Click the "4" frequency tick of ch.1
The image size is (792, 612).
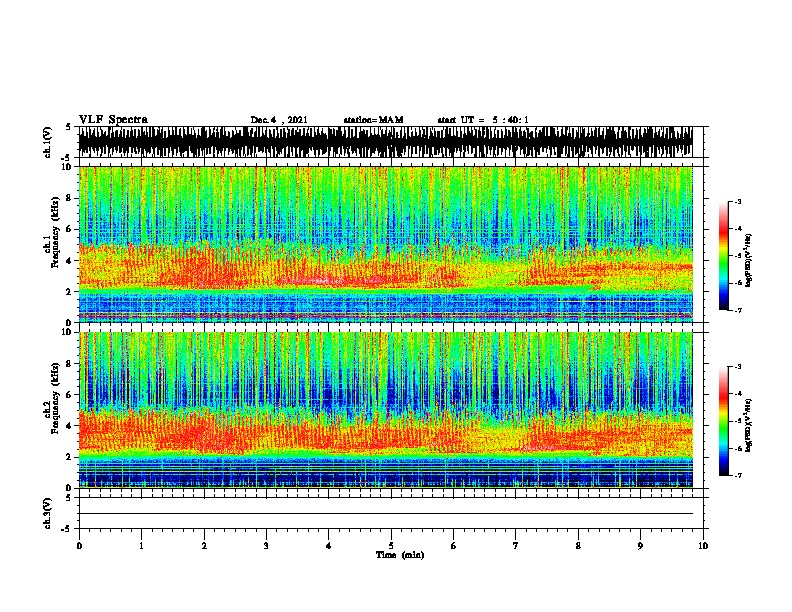pyautogui.click(x=69, y=261)
